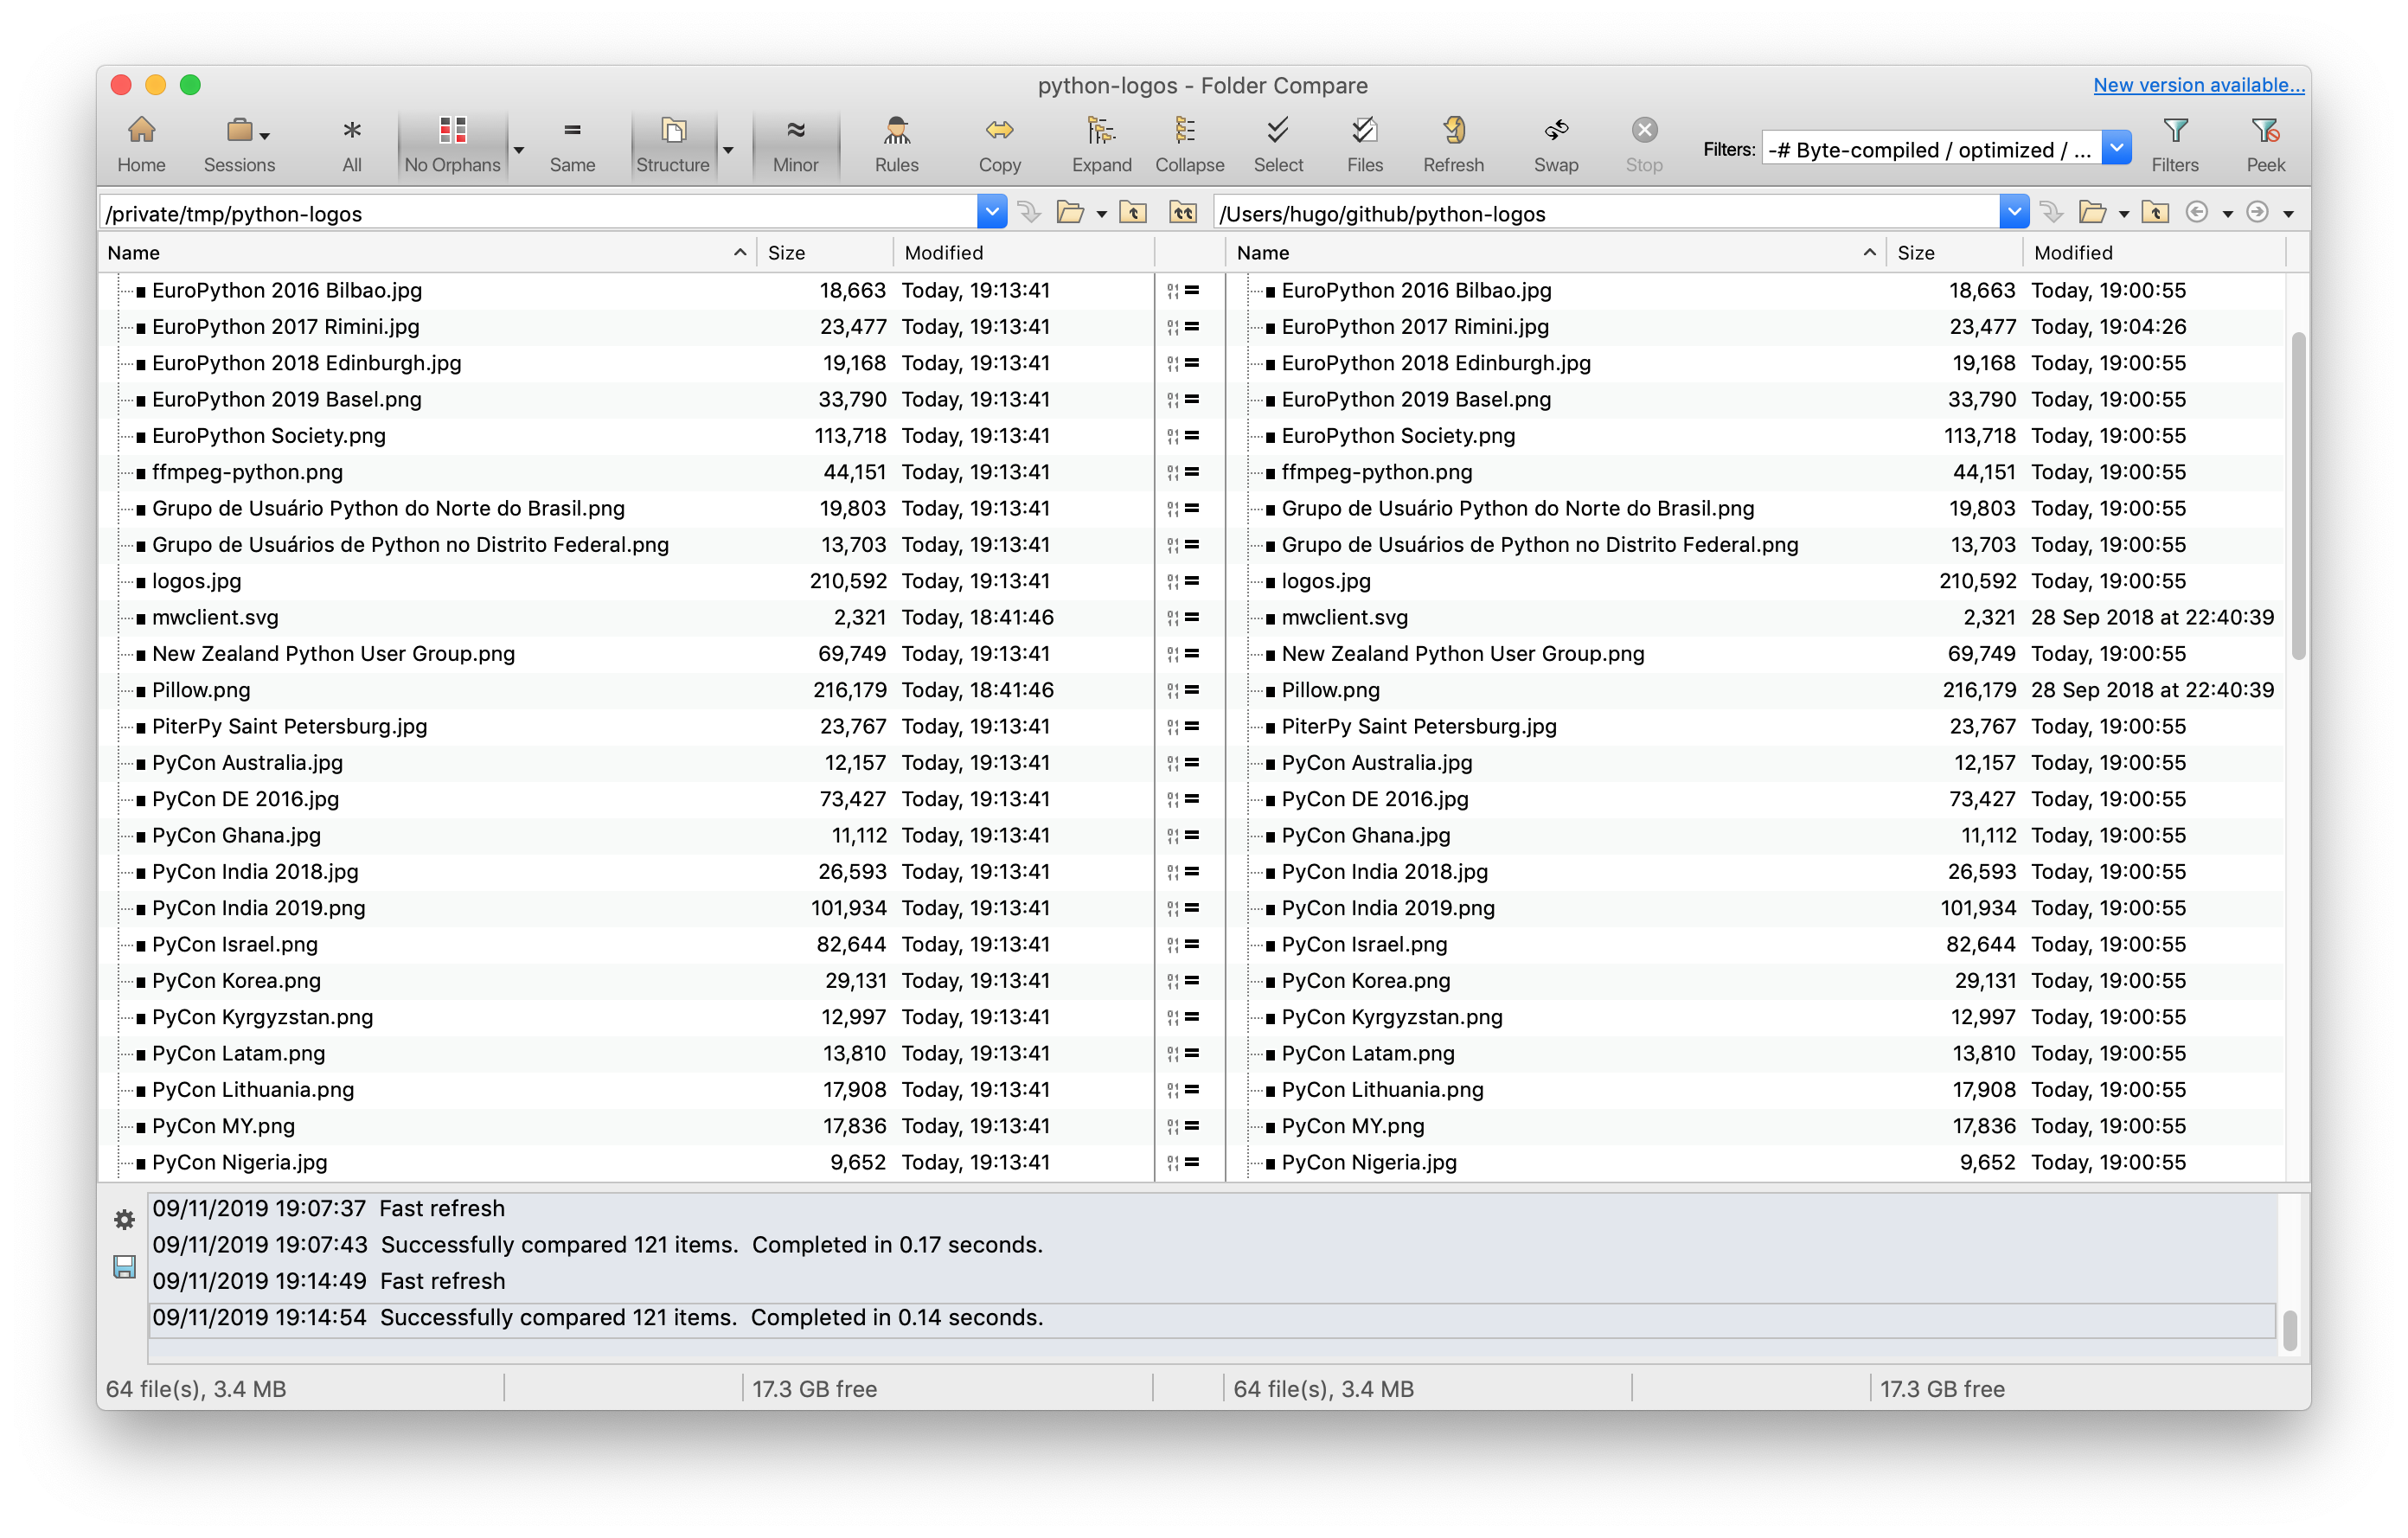This screenshot has height=1538, width=2408.
Task: Sort right pane by Name column
Action: pos(1557,253)
